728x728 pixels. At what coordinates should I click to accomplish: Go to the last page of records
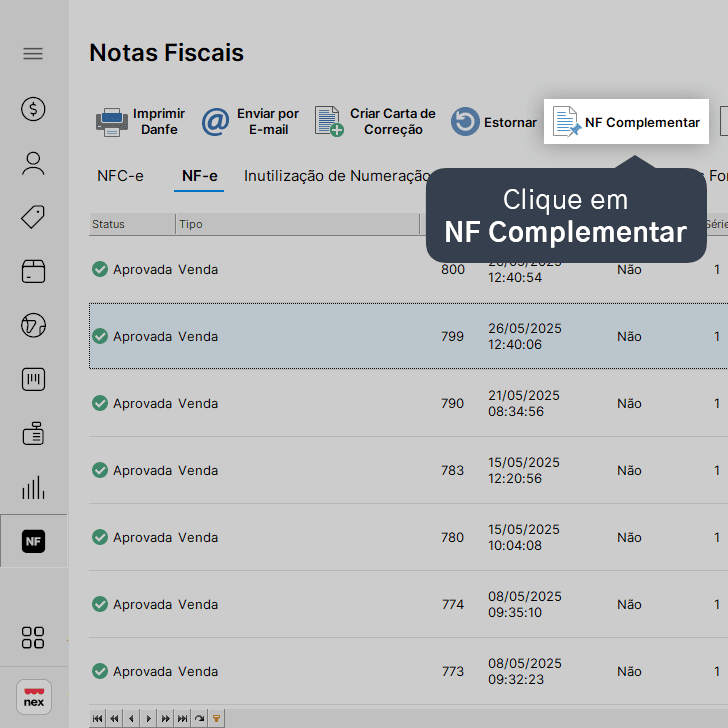click(182, 719)
